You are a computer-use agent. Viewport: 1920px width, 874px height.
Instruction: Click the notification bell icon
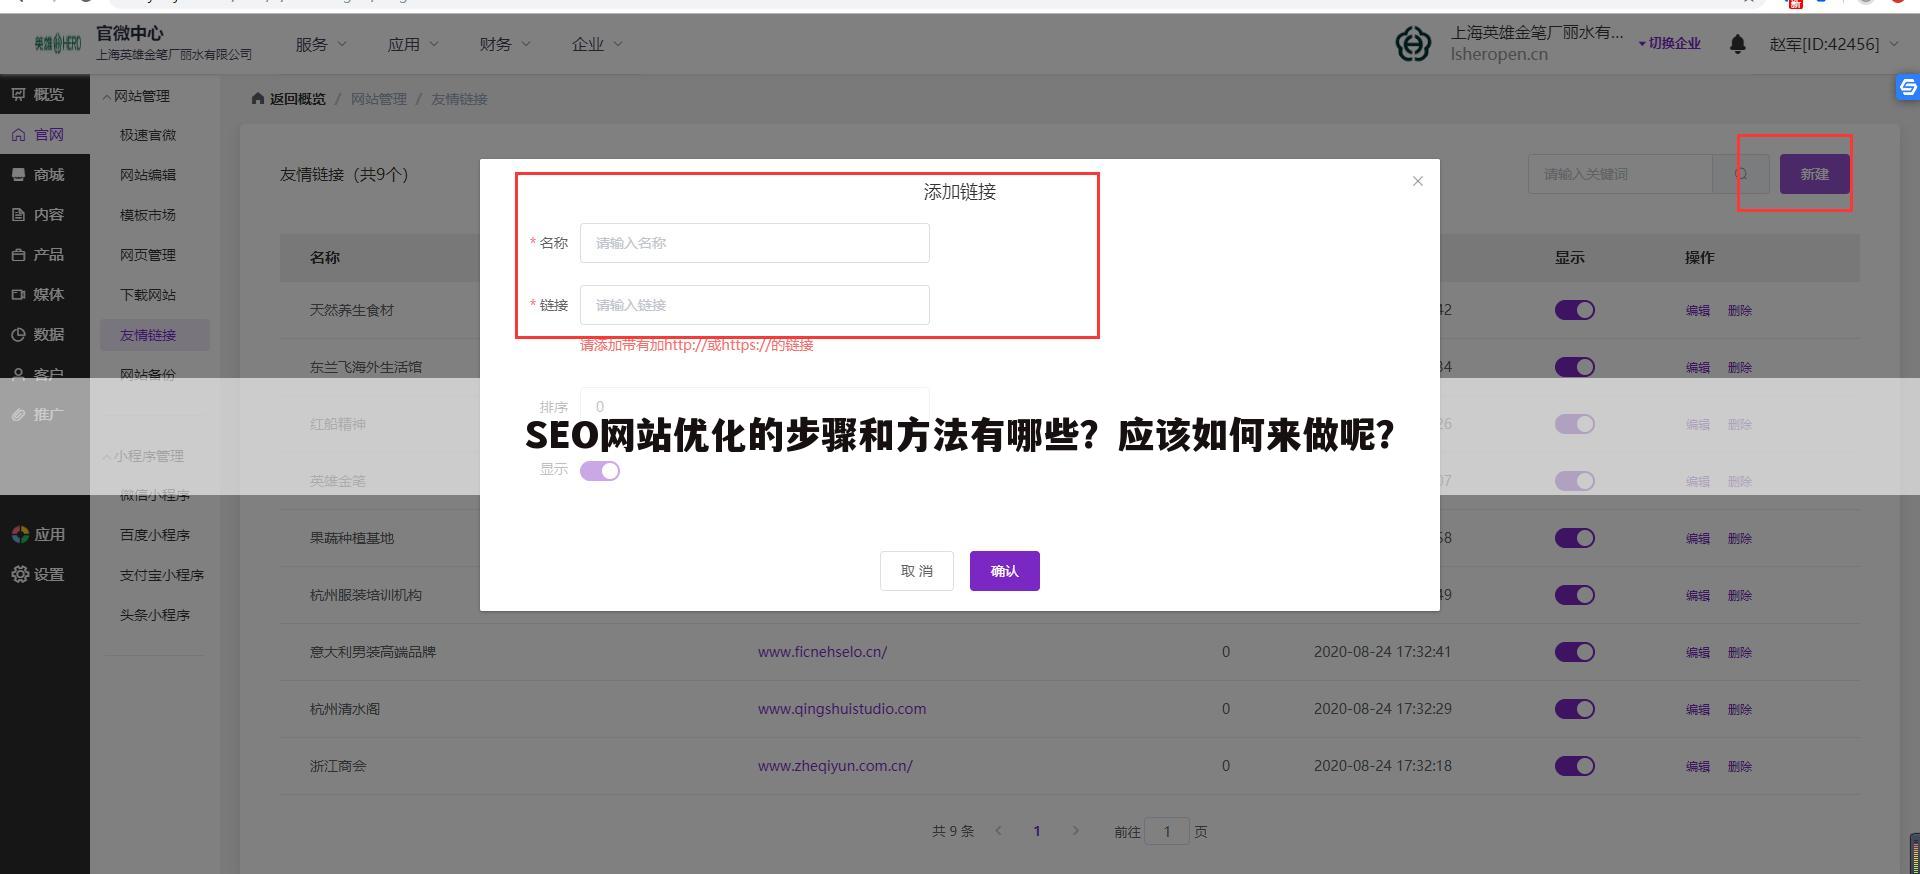[x=1738, y=44]
